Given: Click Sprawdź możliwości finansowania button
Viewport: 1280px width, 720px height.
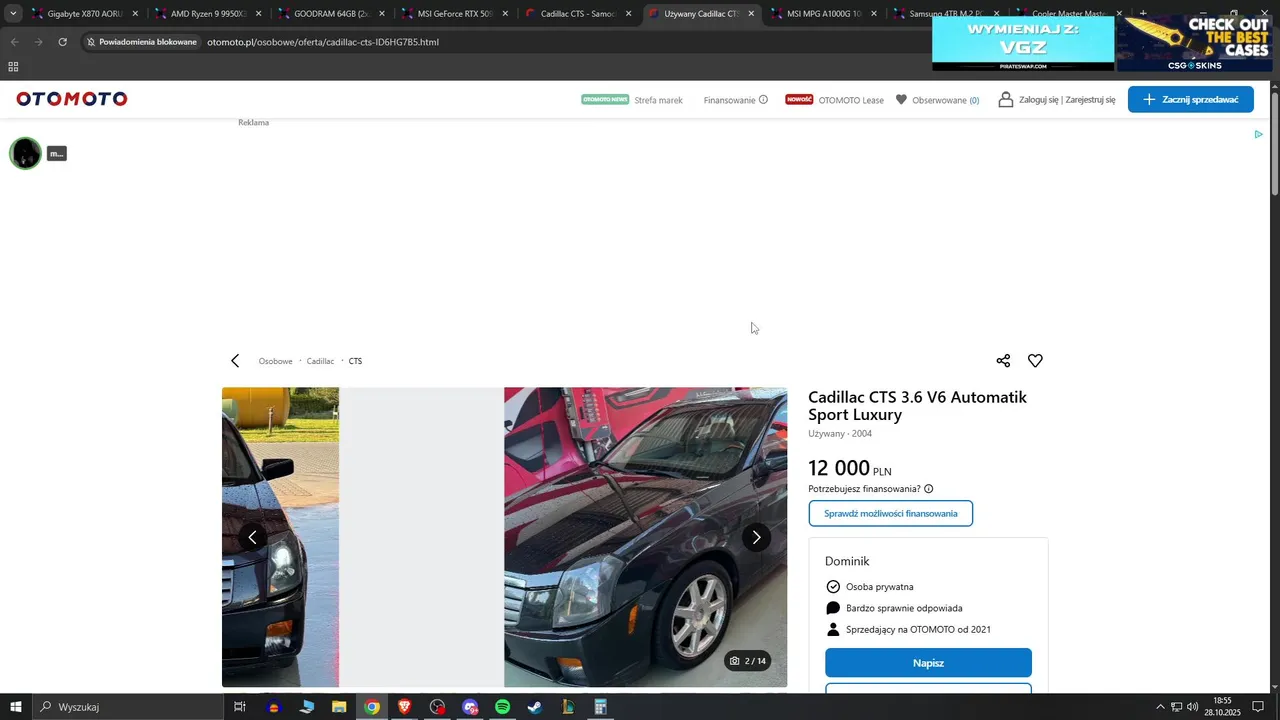Looking at the screenshot, I should click(890, 513).
